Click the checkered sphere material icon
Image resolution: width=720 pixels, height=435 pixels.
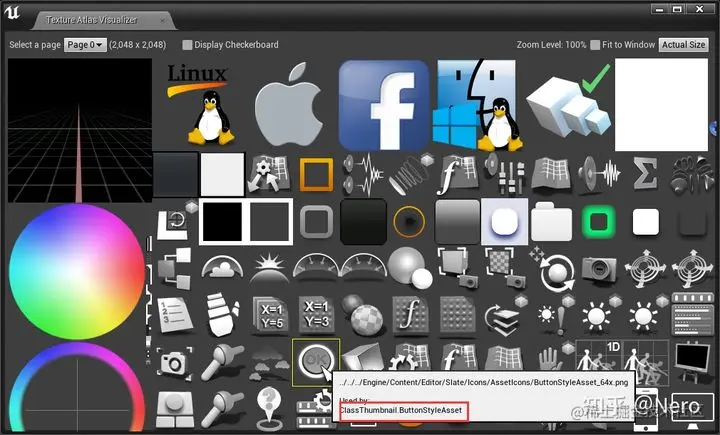(x=362, y=315)
